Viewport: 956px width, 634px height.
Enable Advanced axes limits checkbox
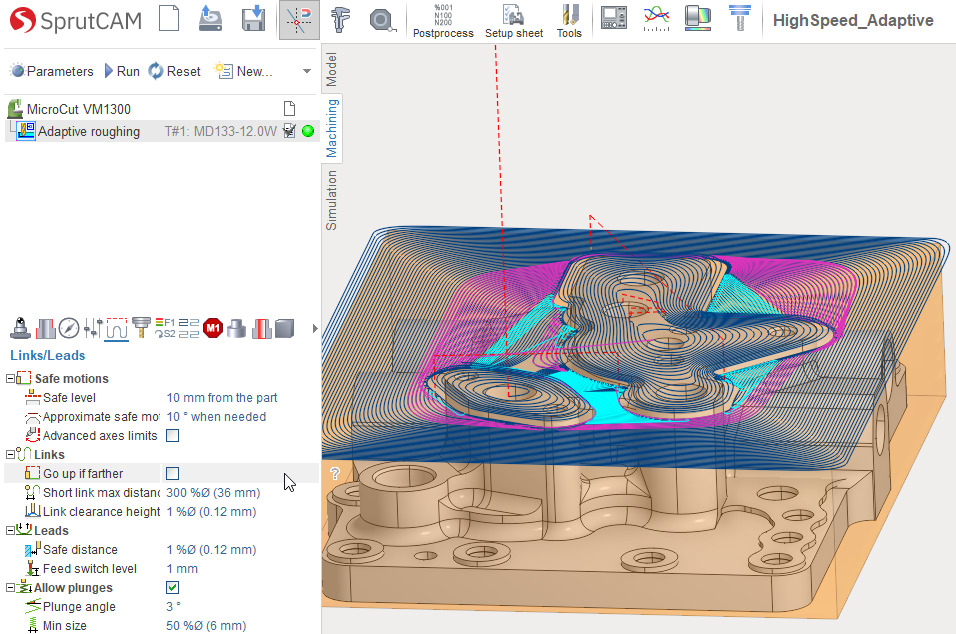(x=173, y=436)
